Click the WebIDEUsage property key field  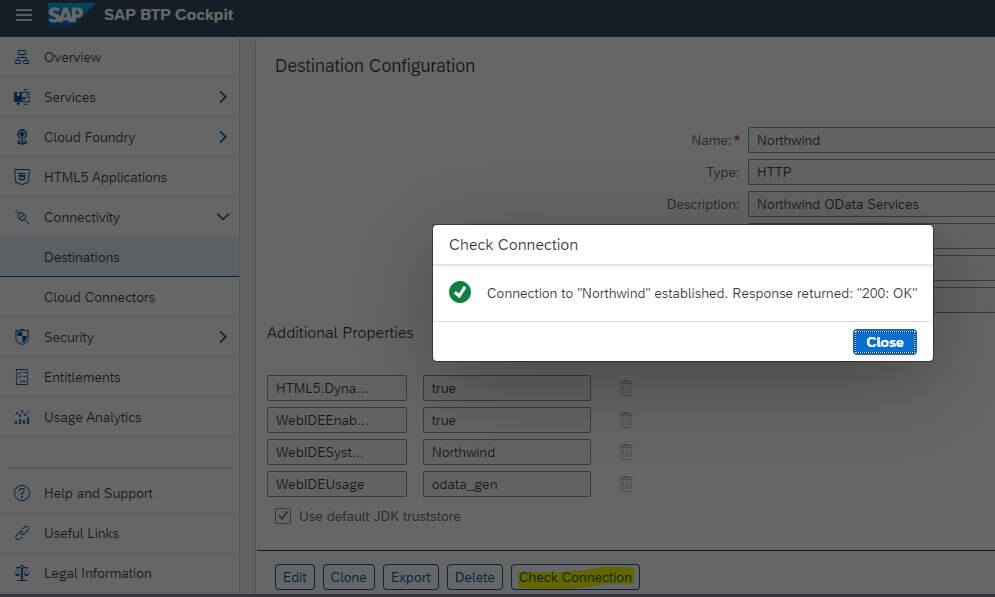(337, 484)
